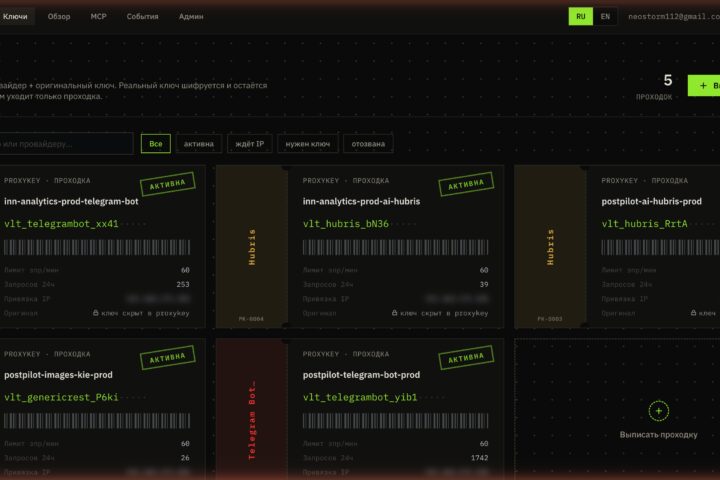
Task: Open the События tab
Action: (142, 17)
